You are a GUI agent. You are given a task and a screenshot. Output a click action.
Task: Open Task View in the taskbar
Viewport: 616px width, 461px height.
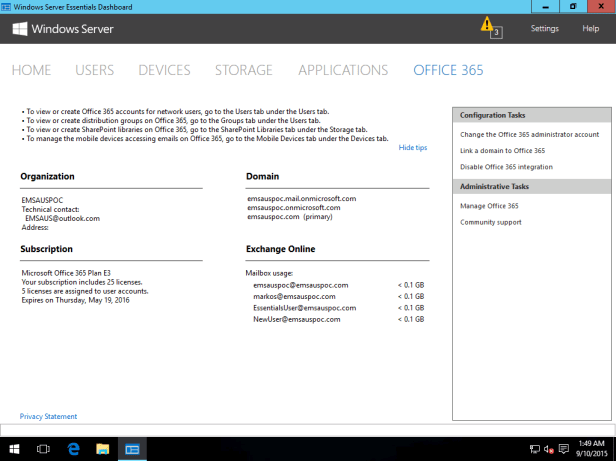[43, 450]
